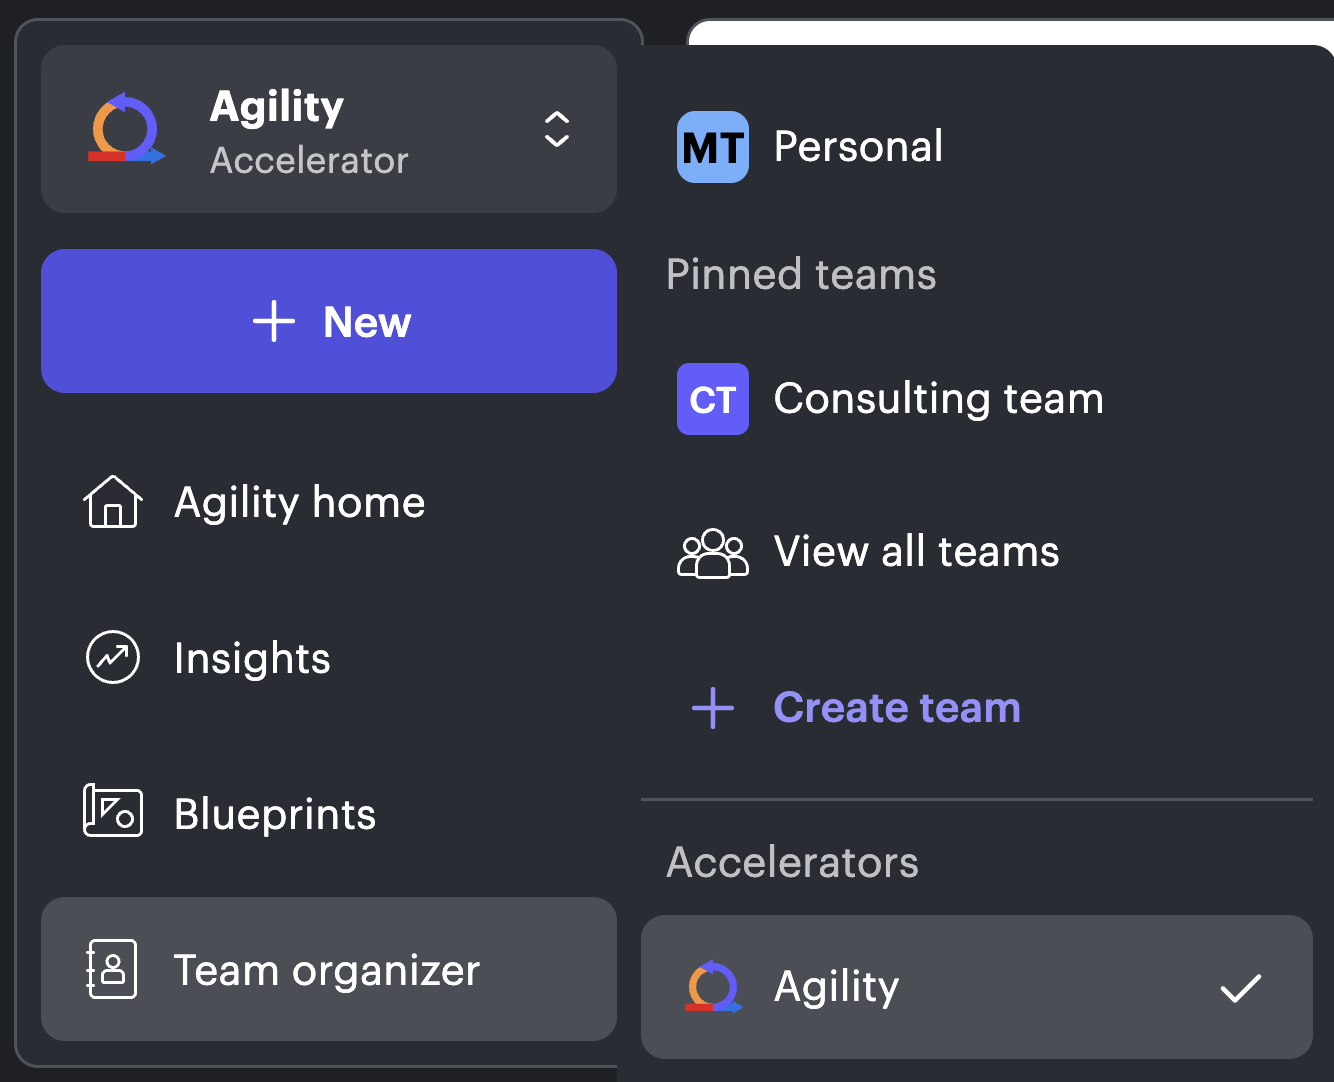Click the Agility logo under Accelerators
Viewport: 1334px width, 1082px height.
[713, 987]
